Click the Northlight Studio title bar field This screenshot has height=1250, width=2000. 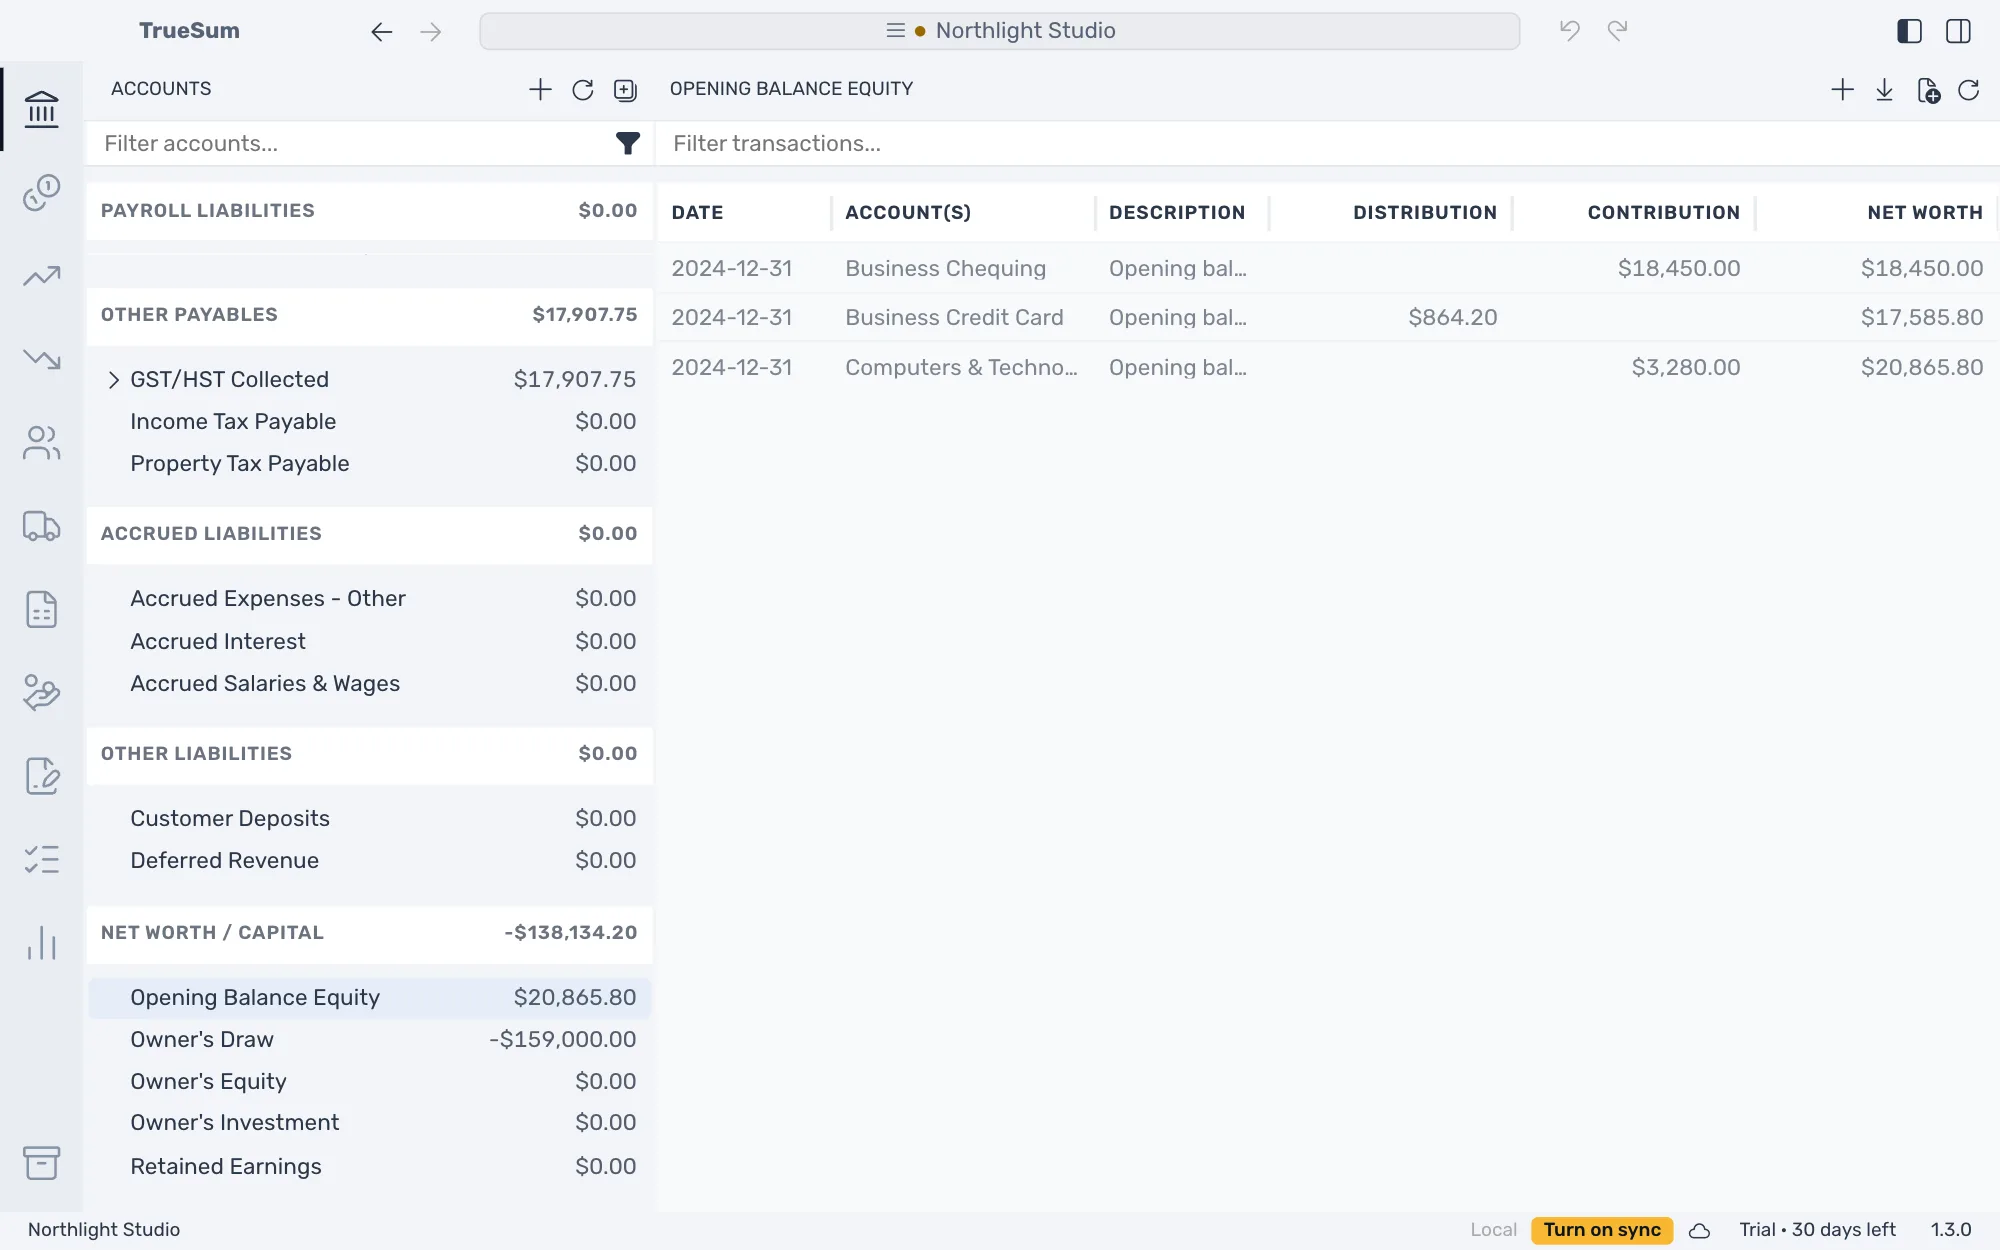coord(999,31)
